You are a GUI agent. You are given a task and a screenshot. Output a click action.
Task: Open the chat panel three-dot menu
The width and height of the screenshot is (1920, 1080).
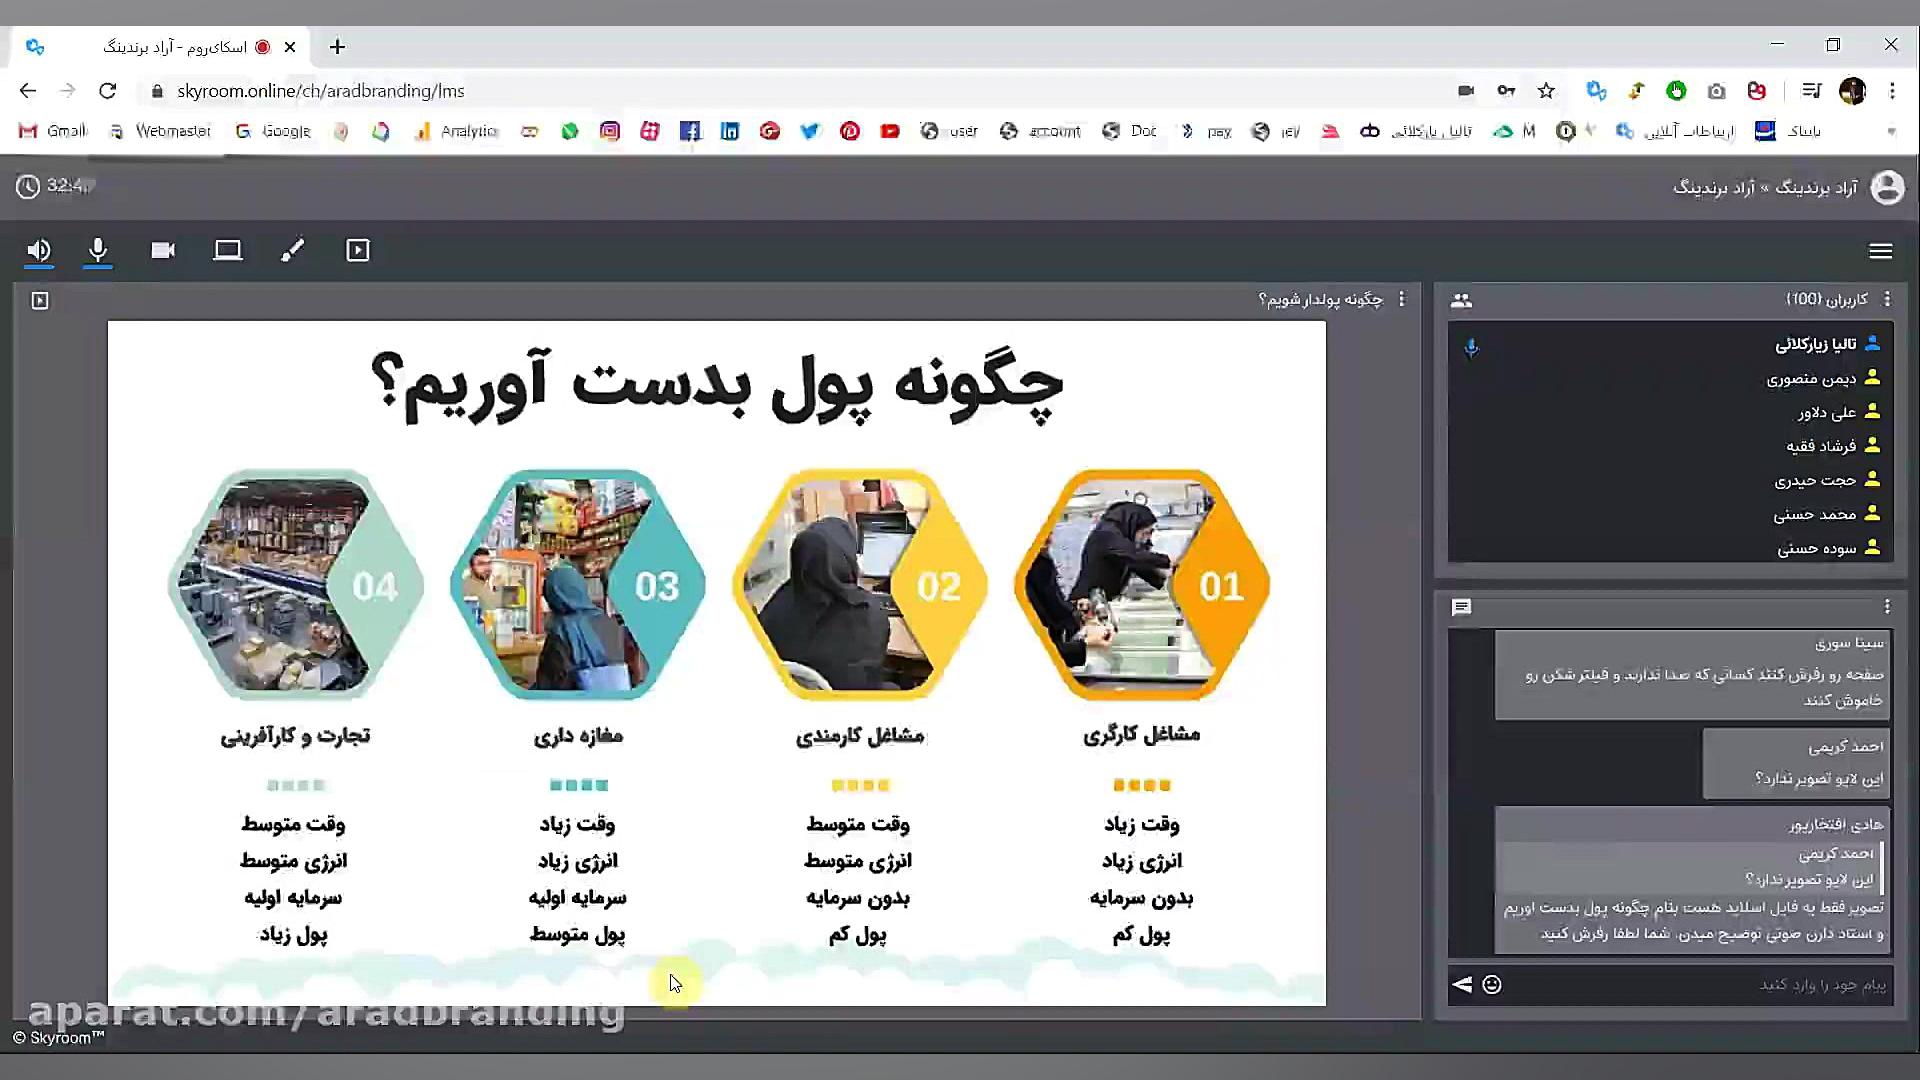click(x=1887, y=607)
